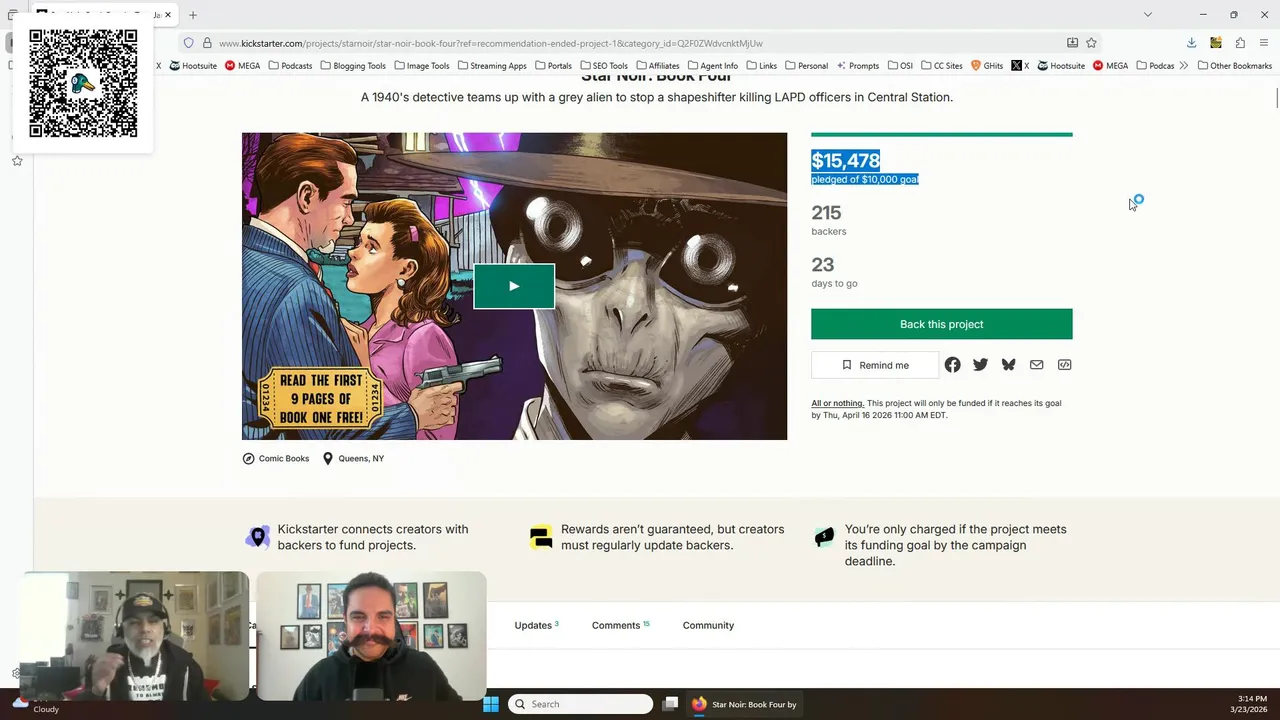Image resolution: width=1280 pixels, height=720 pixels.
Task: Open the Queens, NY location link
Action: (353, 458)
